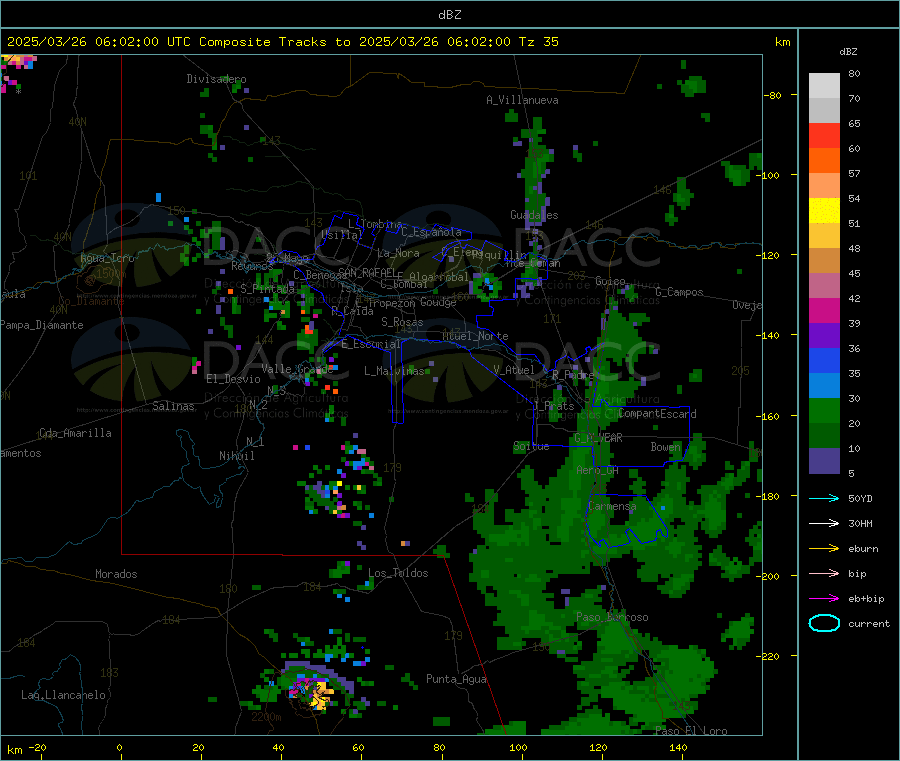Click the 'Morados' map label
This screenshot has width=900, height=761.
tap(116, 574)
